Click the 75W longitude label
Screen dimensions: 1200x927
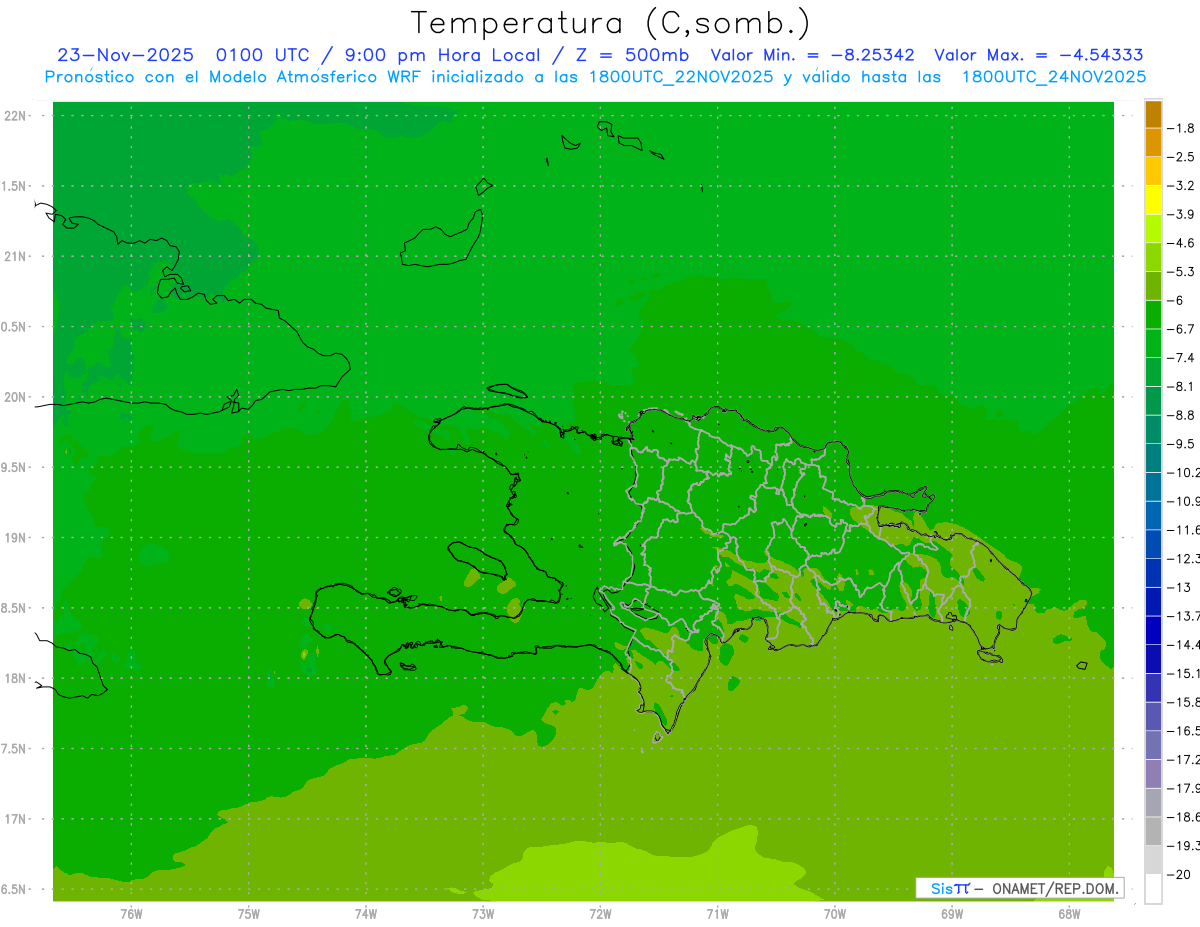pos(249,913)
